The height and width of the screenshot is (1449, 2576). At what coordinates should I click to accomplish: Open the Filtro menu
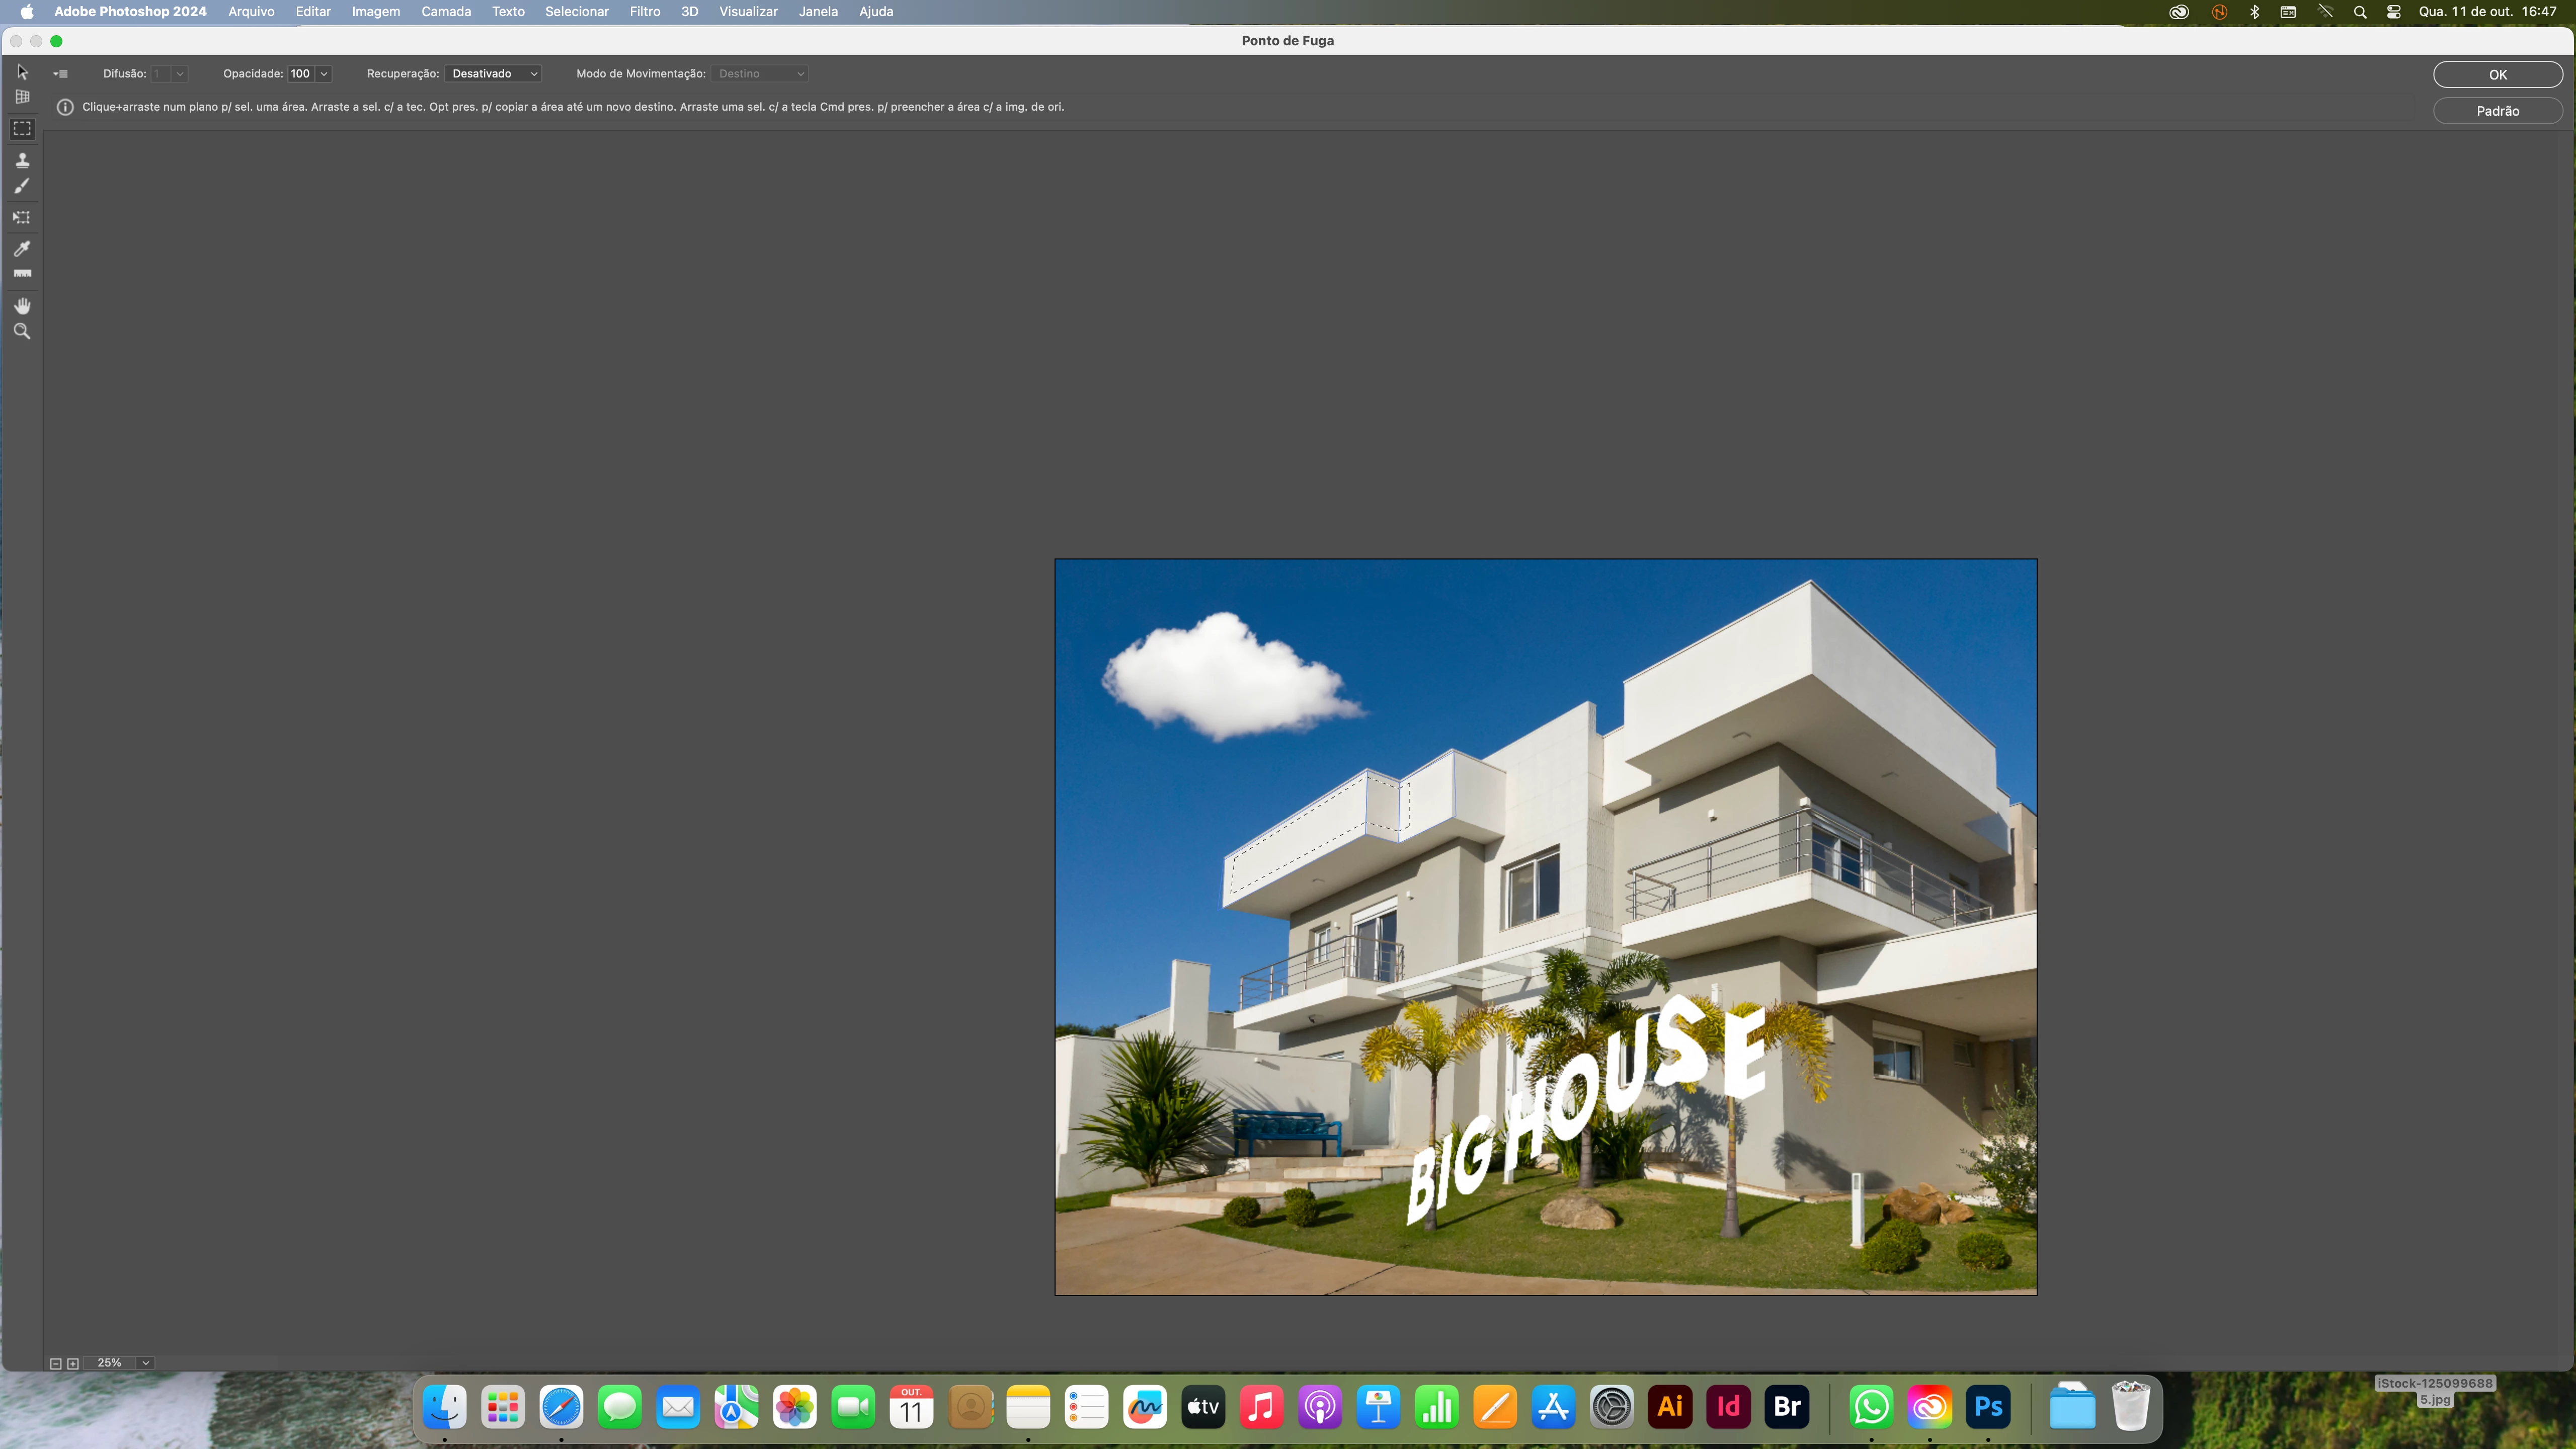[644, 12]
